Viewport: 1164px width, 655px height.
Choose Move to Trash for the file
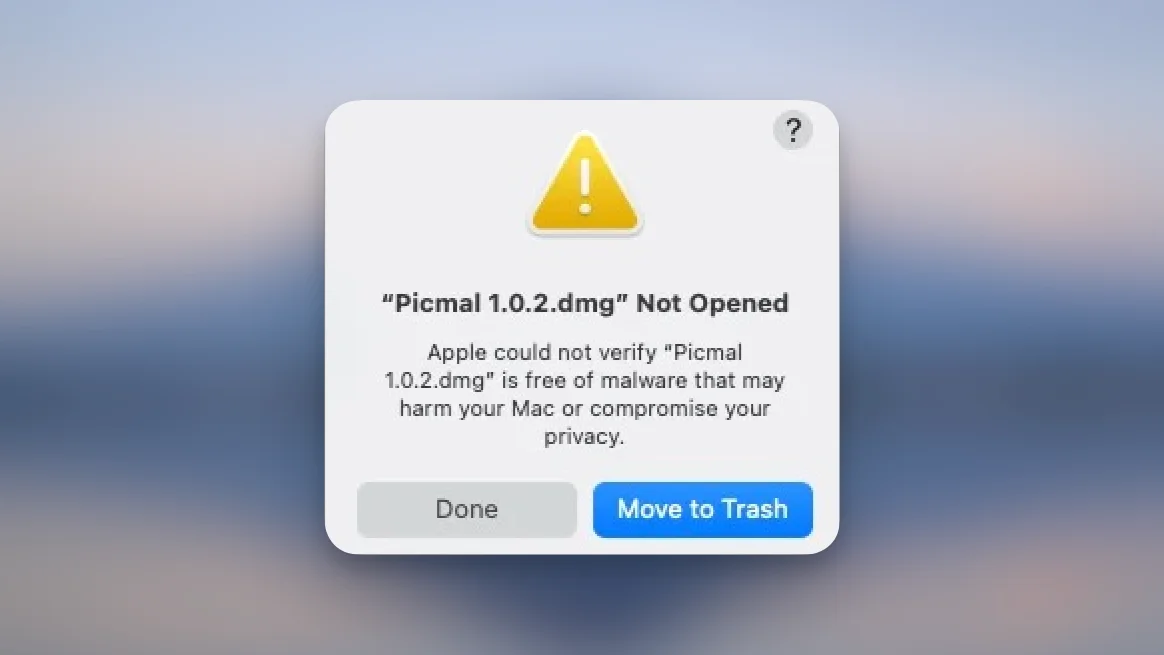point(702,509)
